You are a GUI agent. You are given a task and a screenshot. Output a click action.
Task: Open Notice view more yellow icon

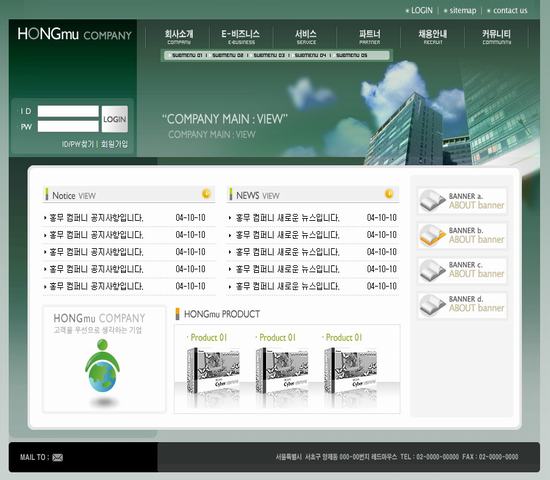[x=206, y=193]
